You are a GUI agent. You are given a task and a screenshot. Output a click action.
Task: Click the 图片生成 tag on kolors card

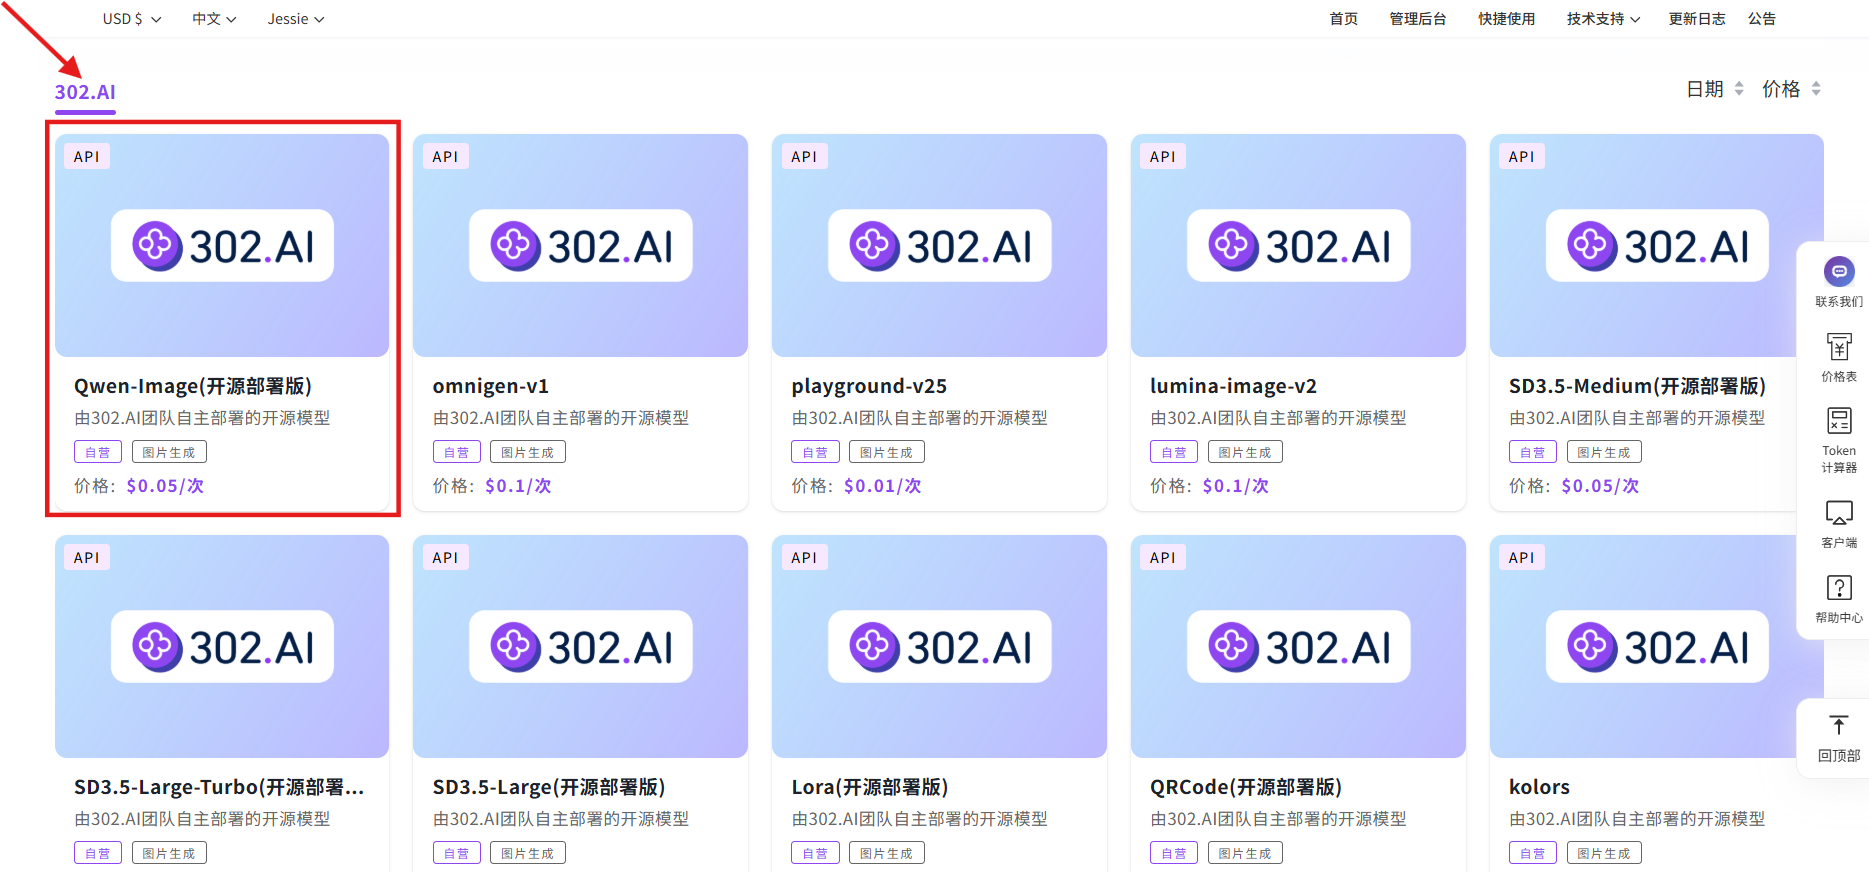click(1604, 853)
